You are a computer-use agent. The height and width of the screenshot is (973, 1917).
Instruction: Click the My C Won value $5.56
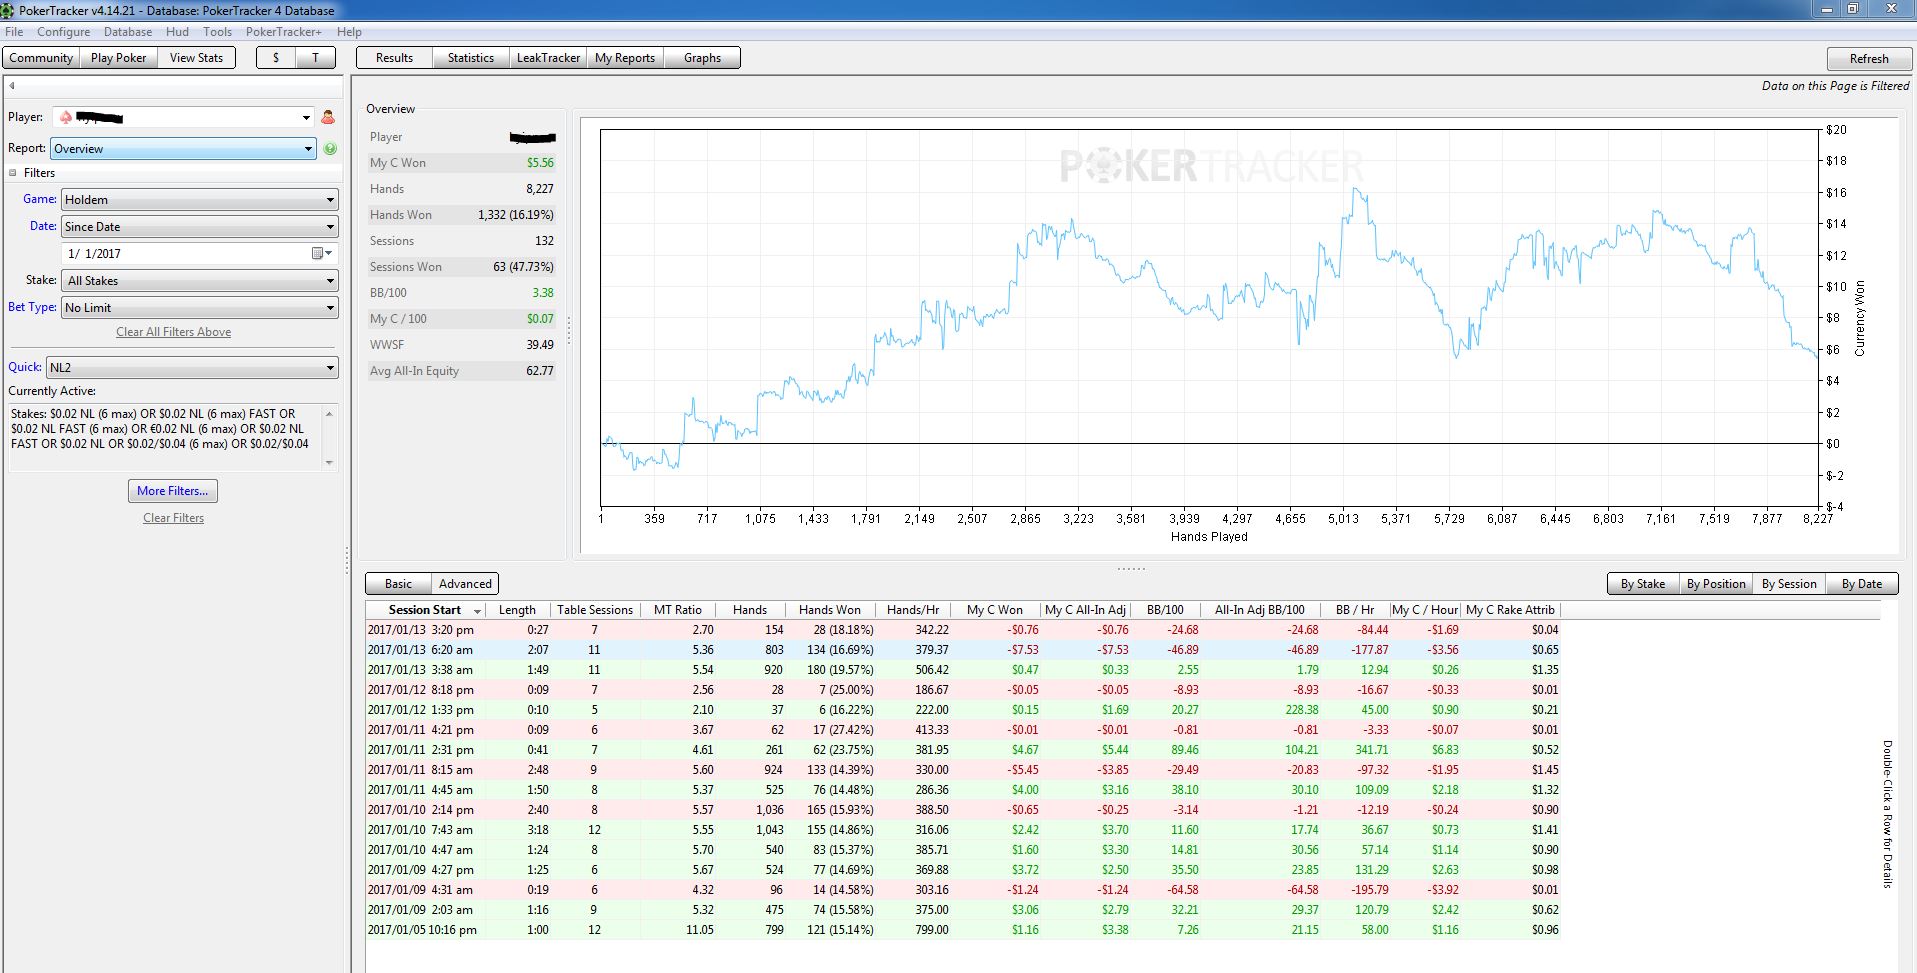click(x=540, y=163)
